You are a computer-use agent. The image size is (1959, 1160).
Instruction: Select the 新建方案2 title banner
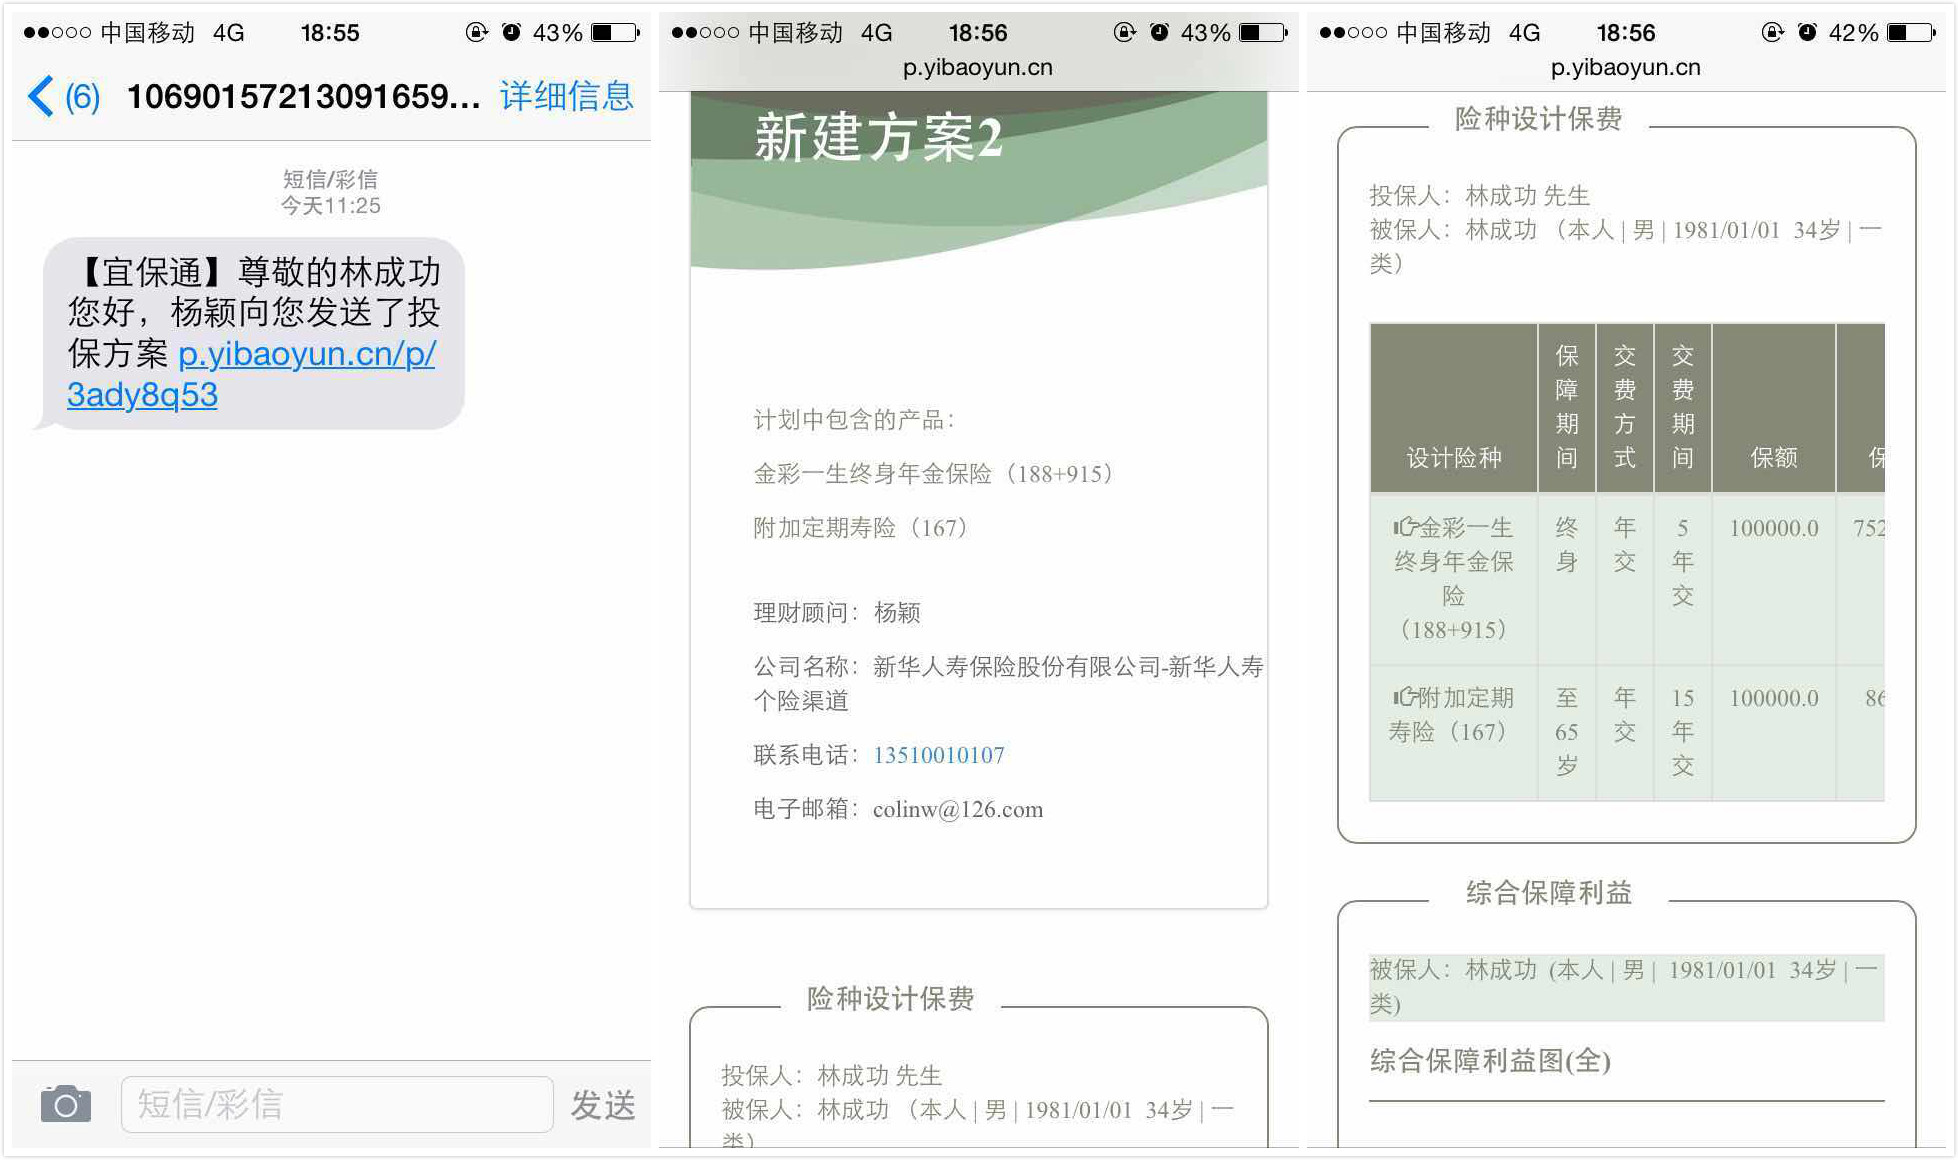[878, 138]
